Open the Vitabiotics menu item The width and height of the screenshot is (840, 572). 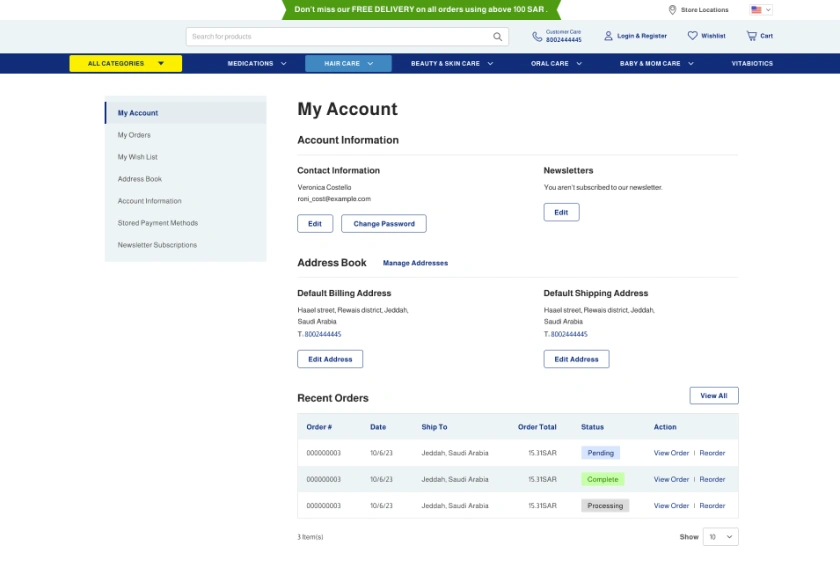[752, 63]
